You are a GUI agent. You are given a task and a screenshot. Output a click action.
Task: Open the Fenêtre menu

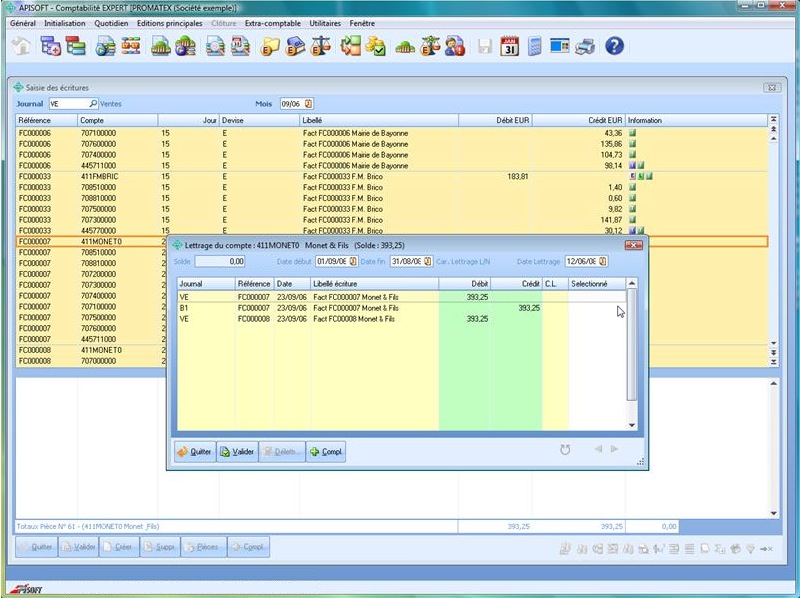click(362, 23)
